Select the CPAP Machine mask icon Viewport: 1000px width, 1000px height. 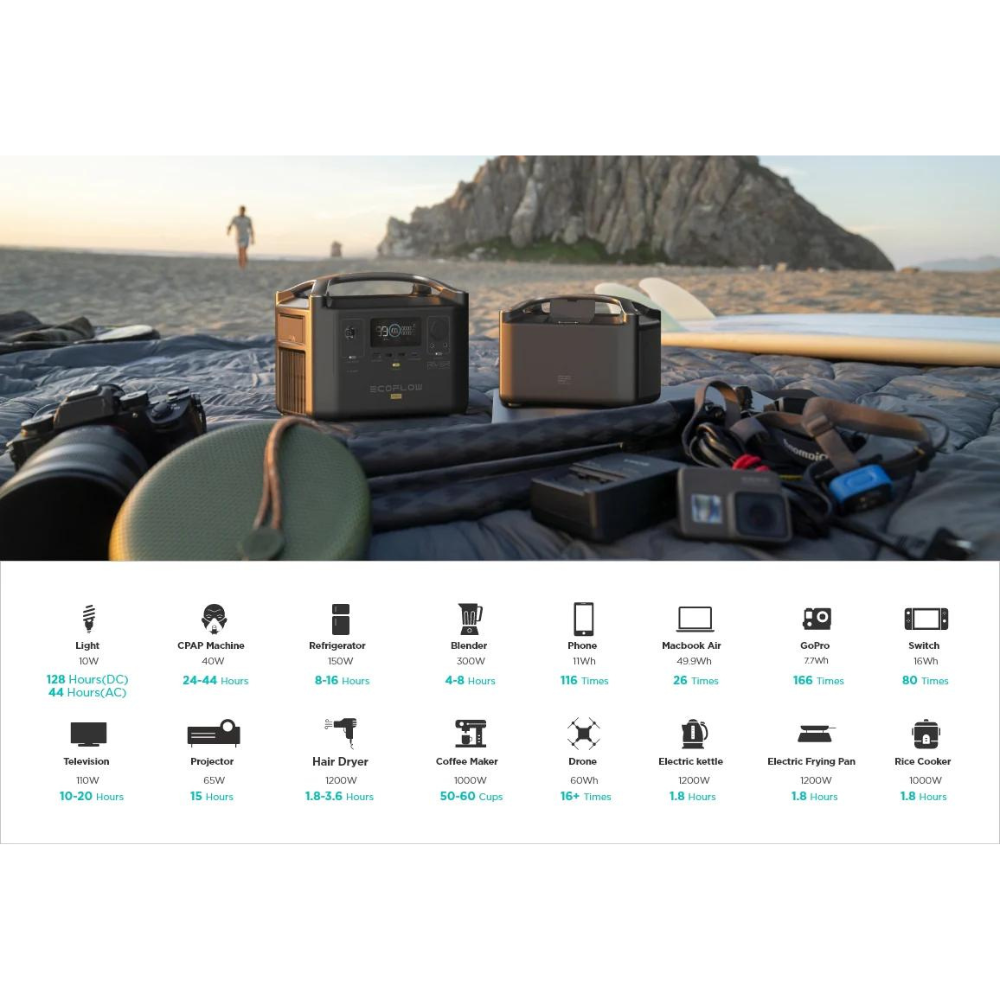pyautogui.click(x=214, y=618)
